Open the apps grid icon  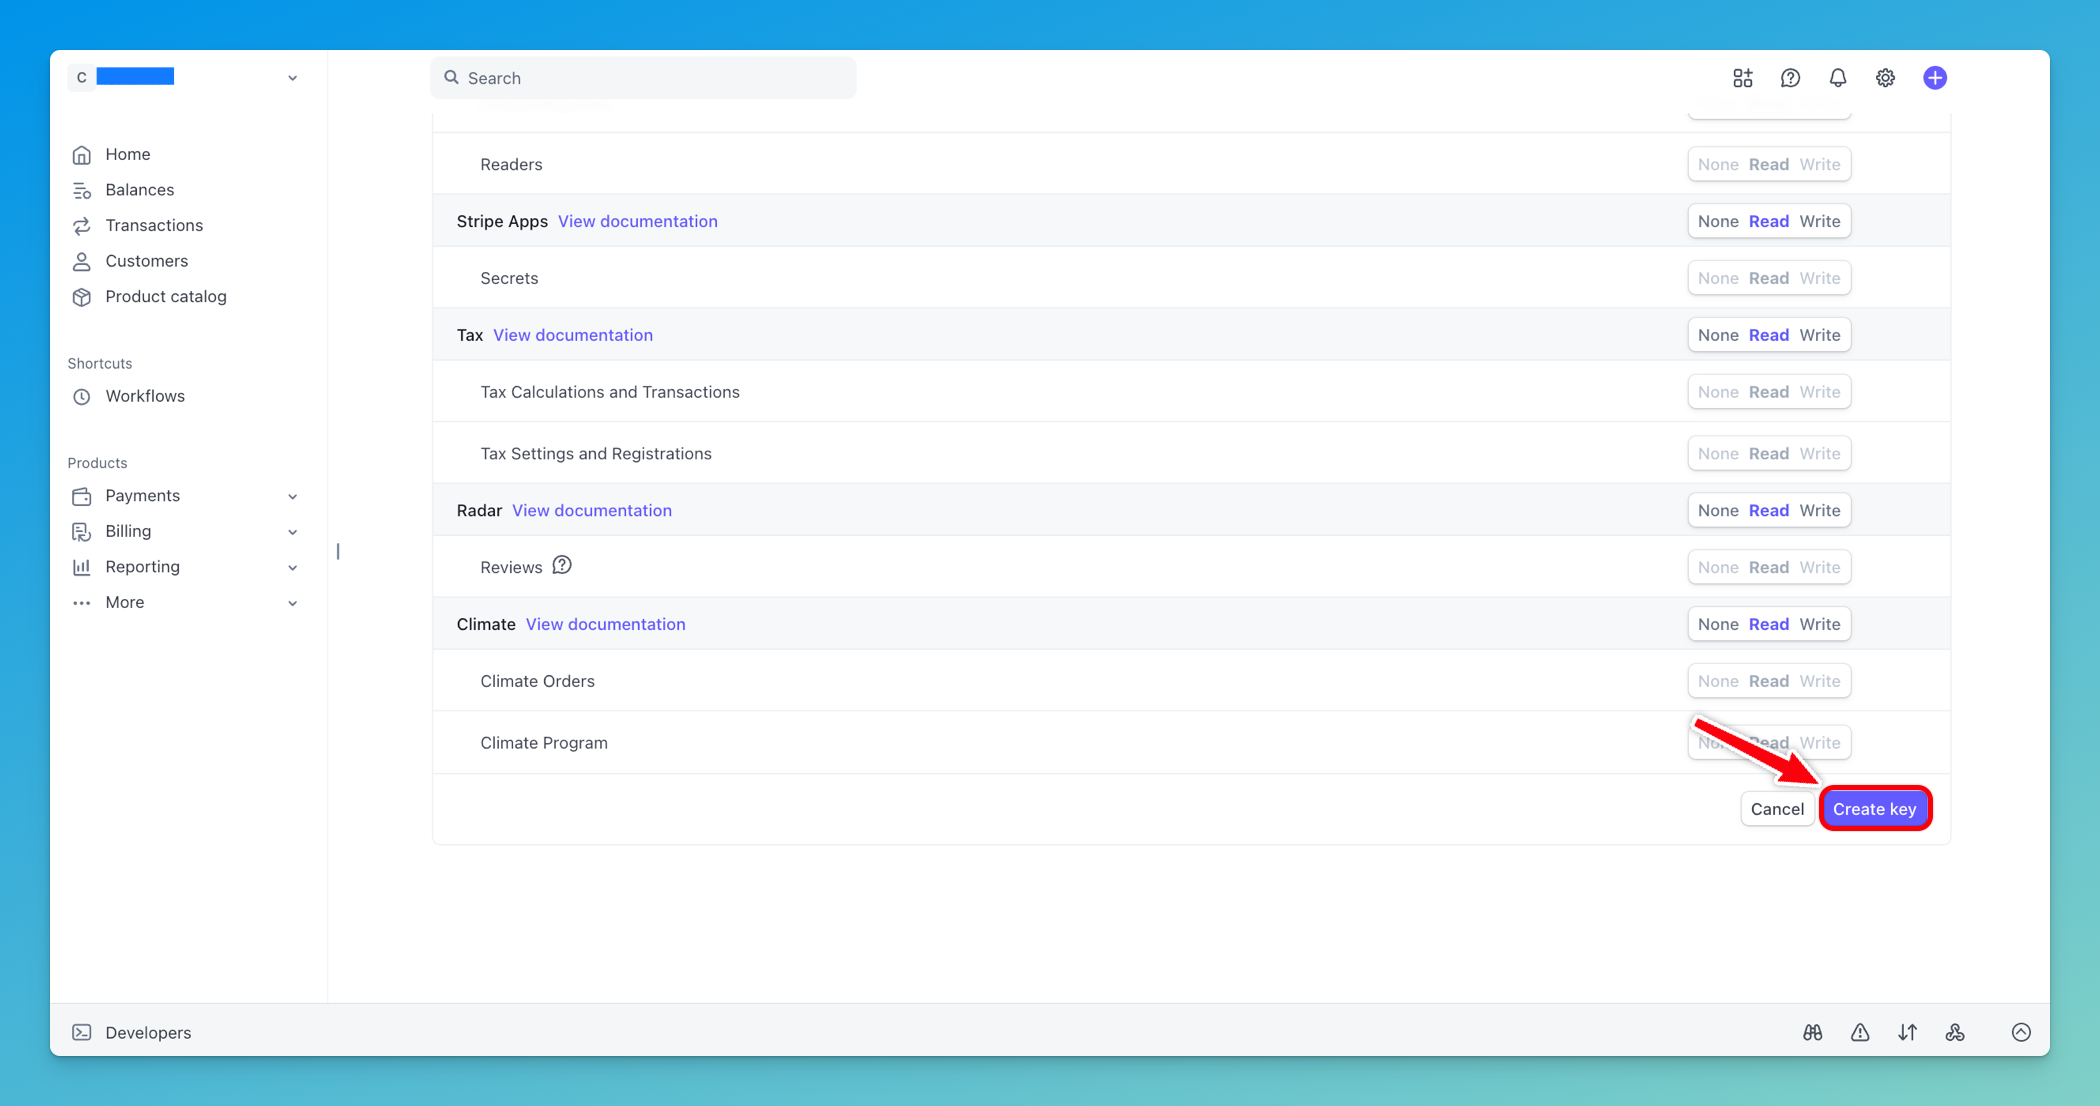(1742, 77)
